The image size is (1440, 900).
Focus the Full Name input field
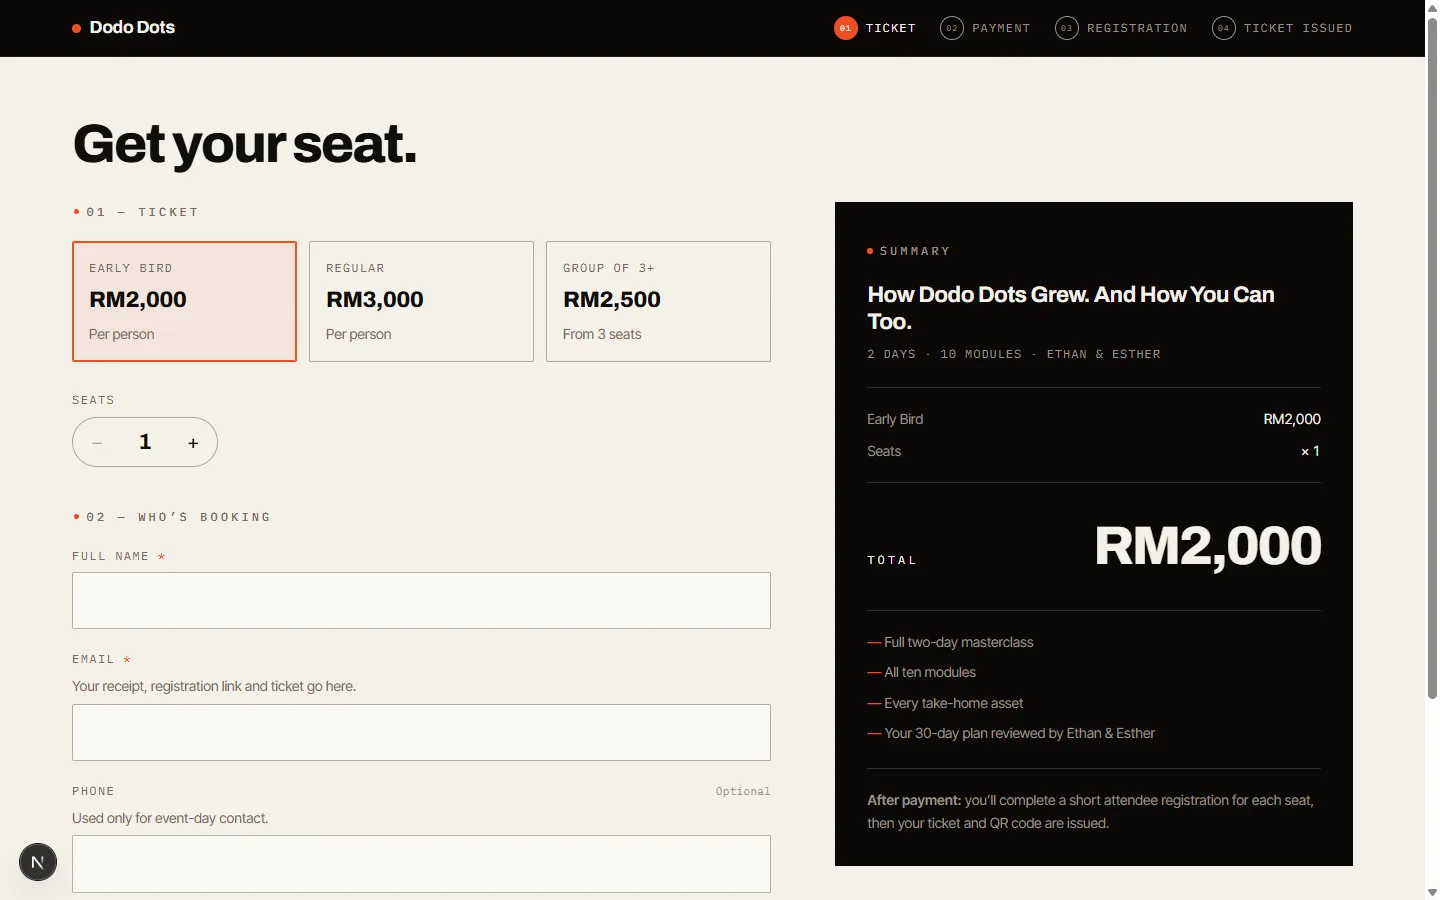click(421, 600)
